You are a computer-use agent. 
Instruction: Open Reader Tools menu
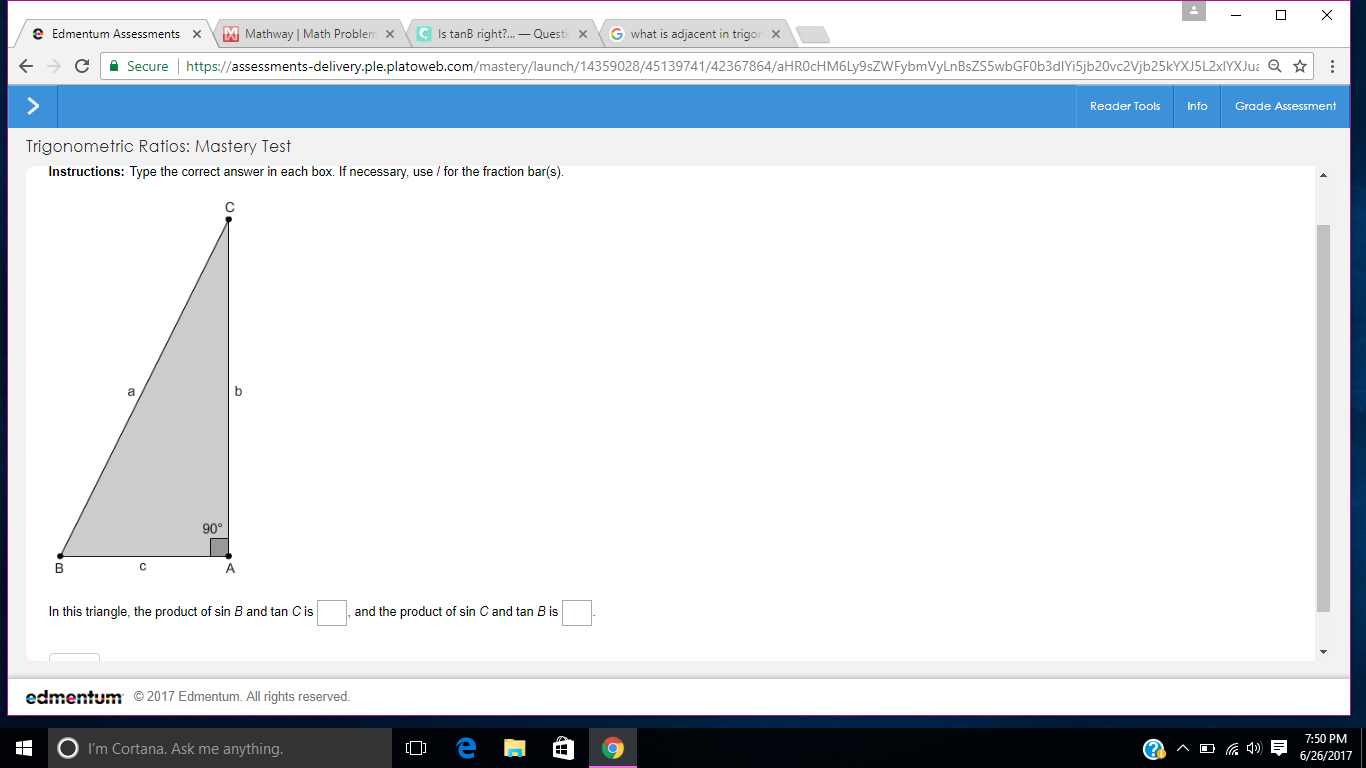(1125, 106)
